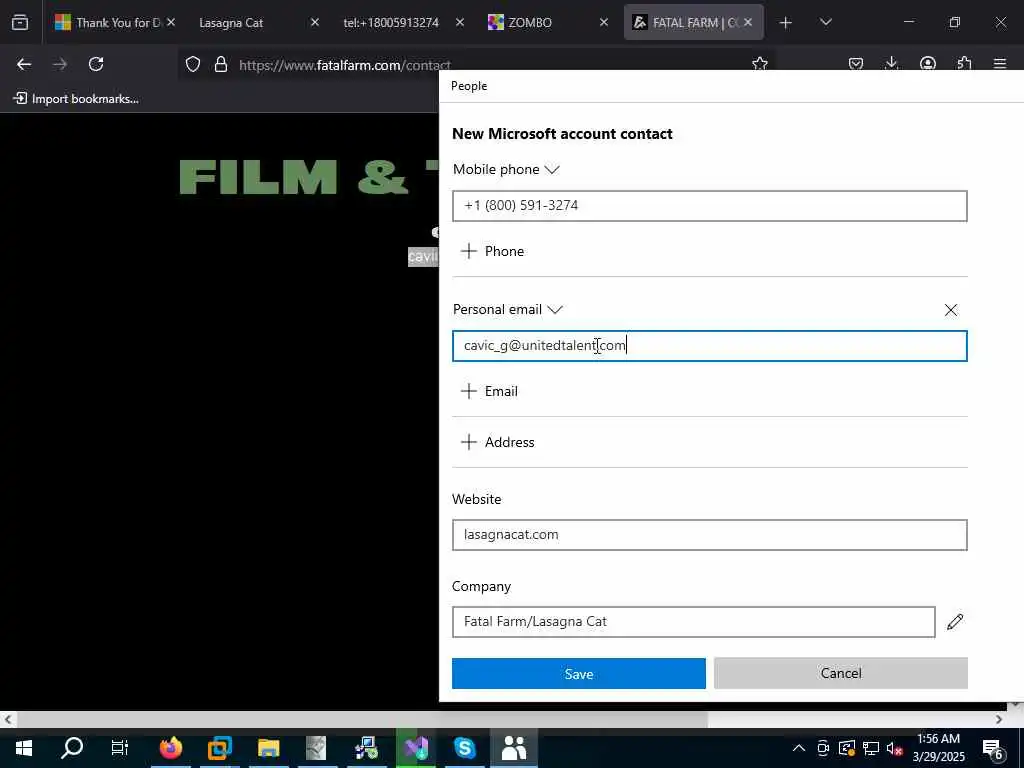The width and height of the screenshot is (1024, 768).
Task: Reload the Fatal Farm page
Action: click(96, 64)
